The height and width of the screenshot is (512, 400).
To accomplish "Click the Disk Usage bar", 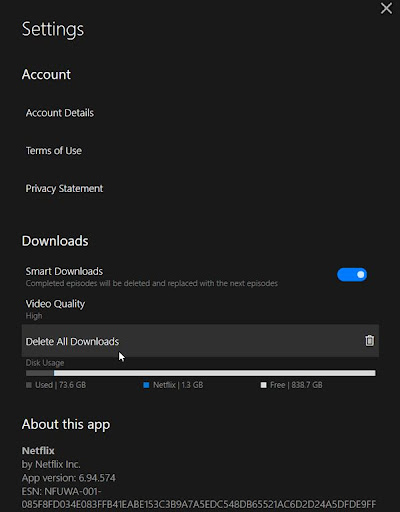I will coord(201,373).
